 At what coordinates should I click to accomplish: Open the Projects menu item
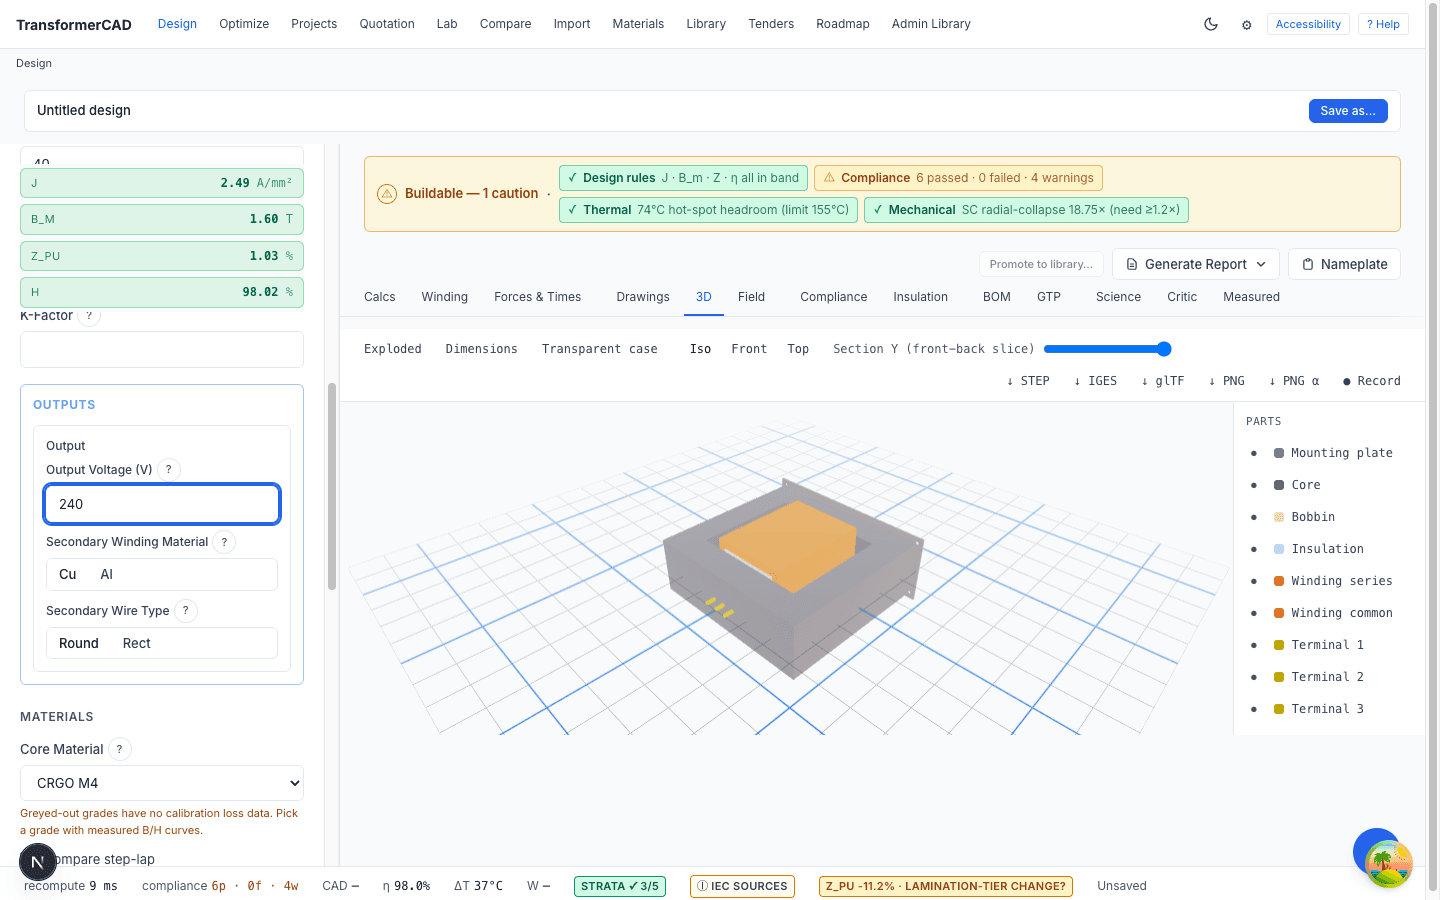tap(314, 24)
